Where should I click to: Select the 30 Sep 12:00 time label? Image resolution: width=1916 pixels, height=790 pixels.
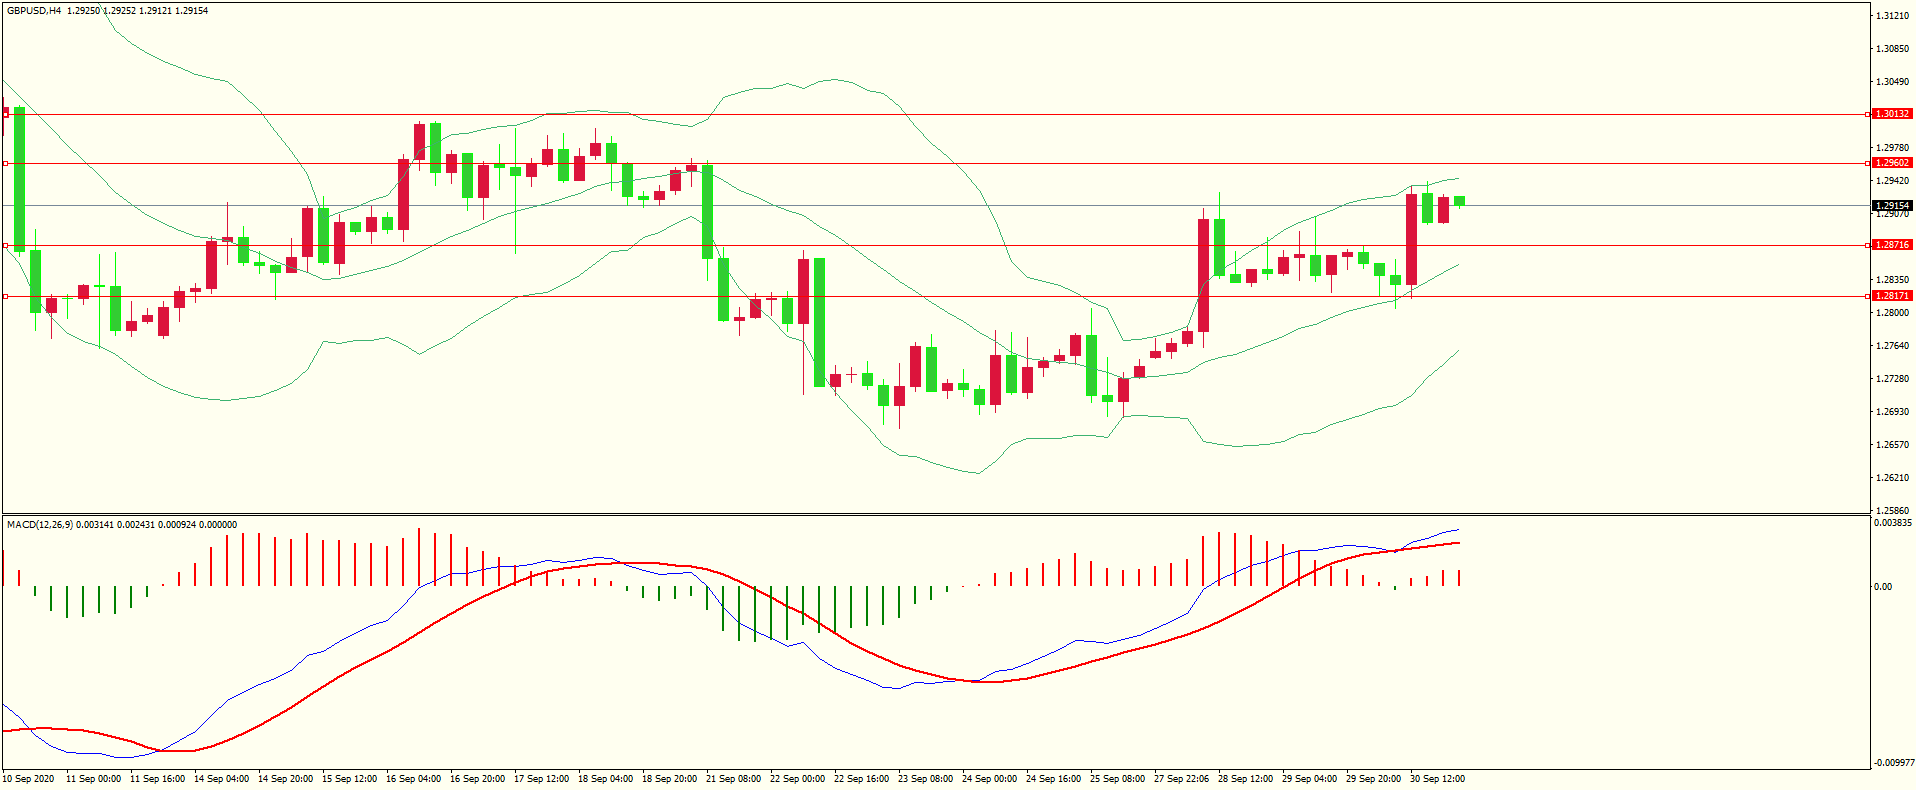click(1437, 779)
